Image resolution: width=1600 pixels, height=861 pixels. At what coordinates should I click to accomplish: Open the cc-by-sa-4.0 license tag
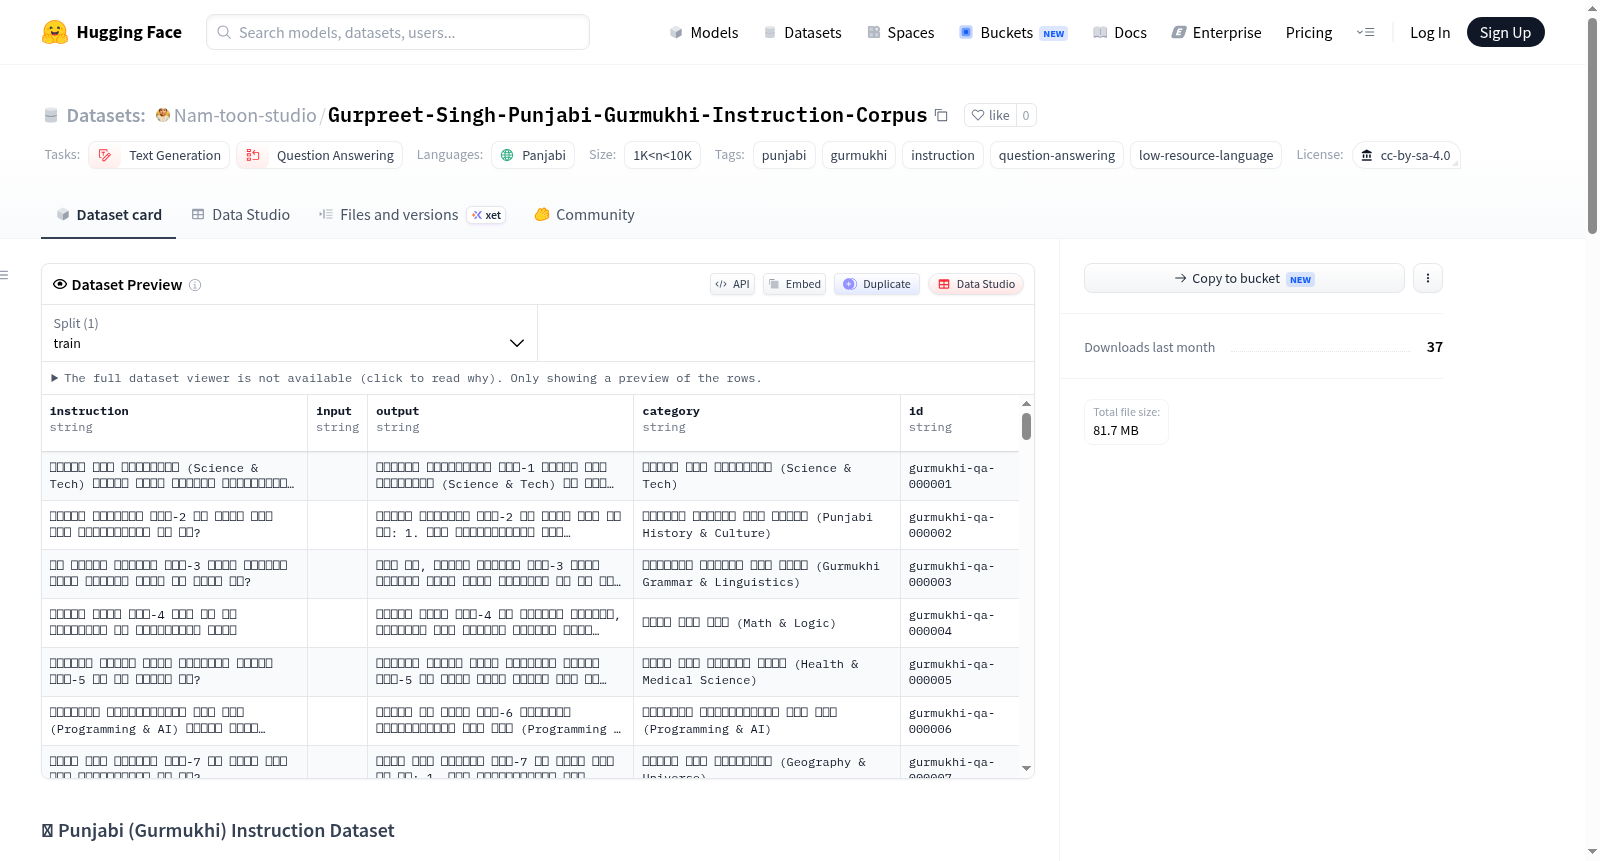click(x=1406, y=155)
